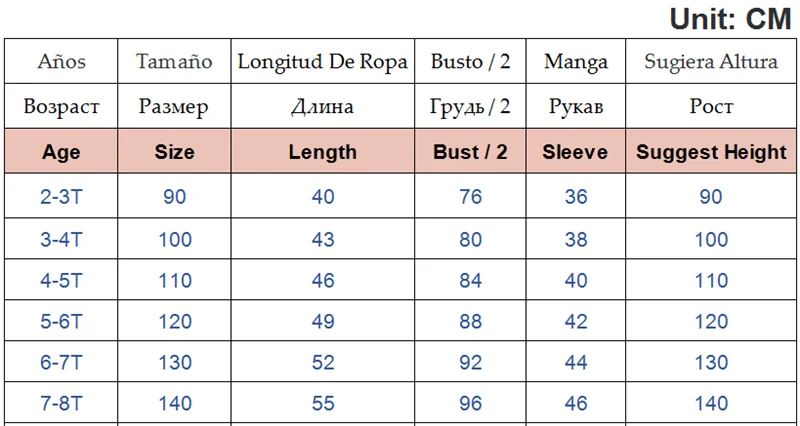
Task: Select the Russian 'Возраст' header cell
Action: coord(61,106)
